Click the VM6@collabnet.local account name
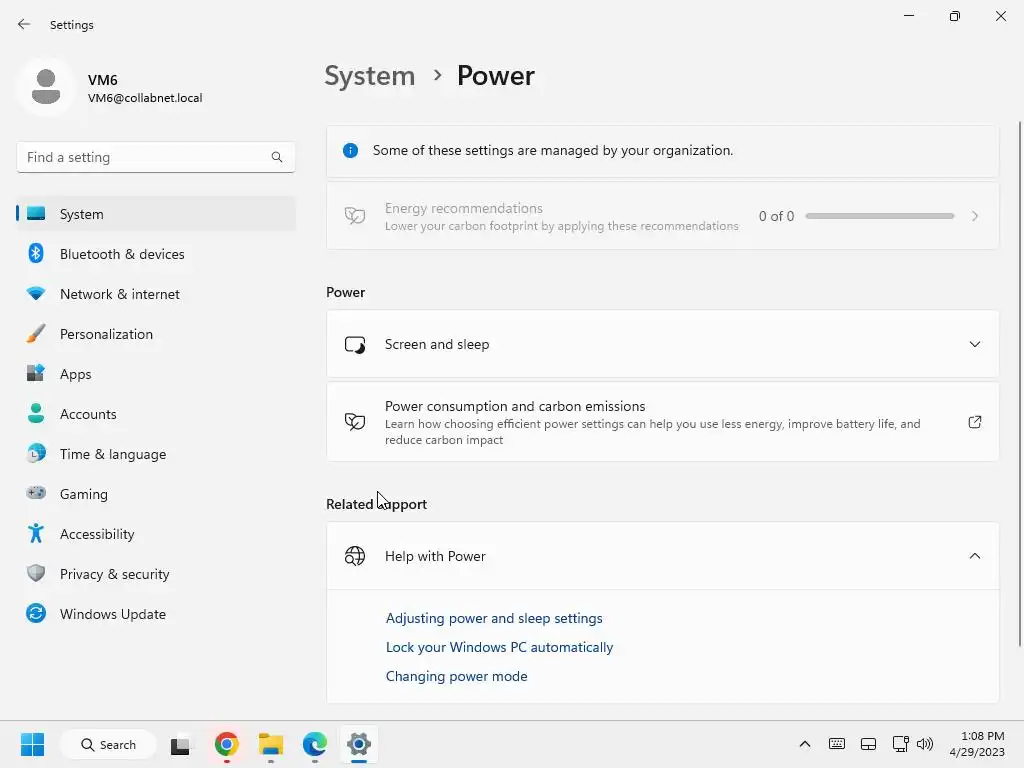 (x=145, y=98)
